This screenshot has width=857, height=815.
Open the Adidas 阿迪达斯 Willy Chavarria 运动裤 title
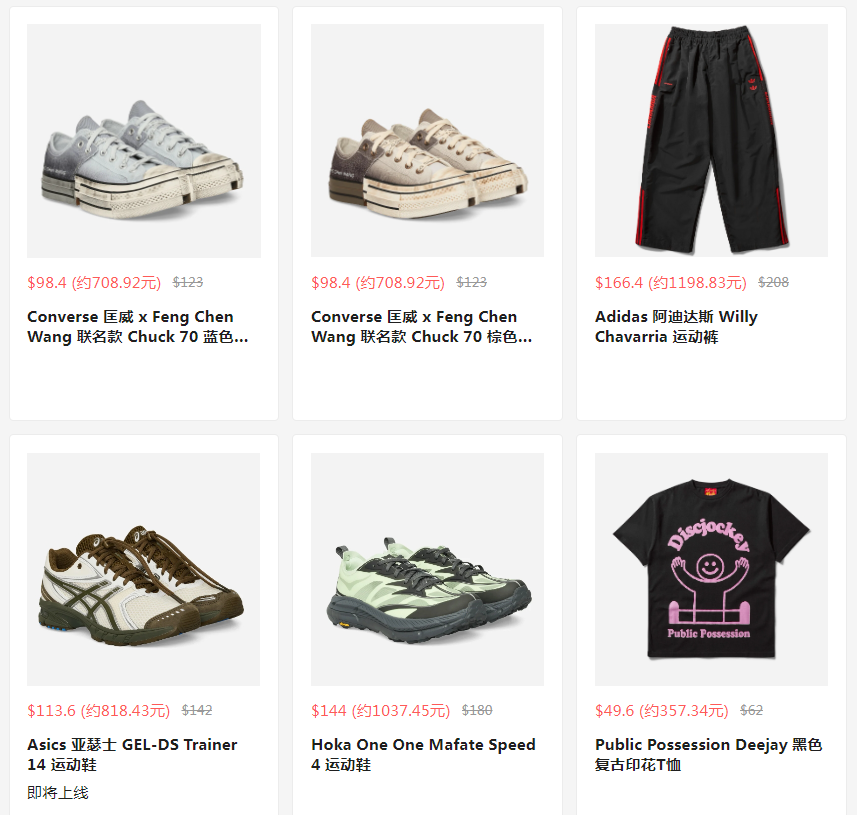pyautogui.click(x=676, y=327)
